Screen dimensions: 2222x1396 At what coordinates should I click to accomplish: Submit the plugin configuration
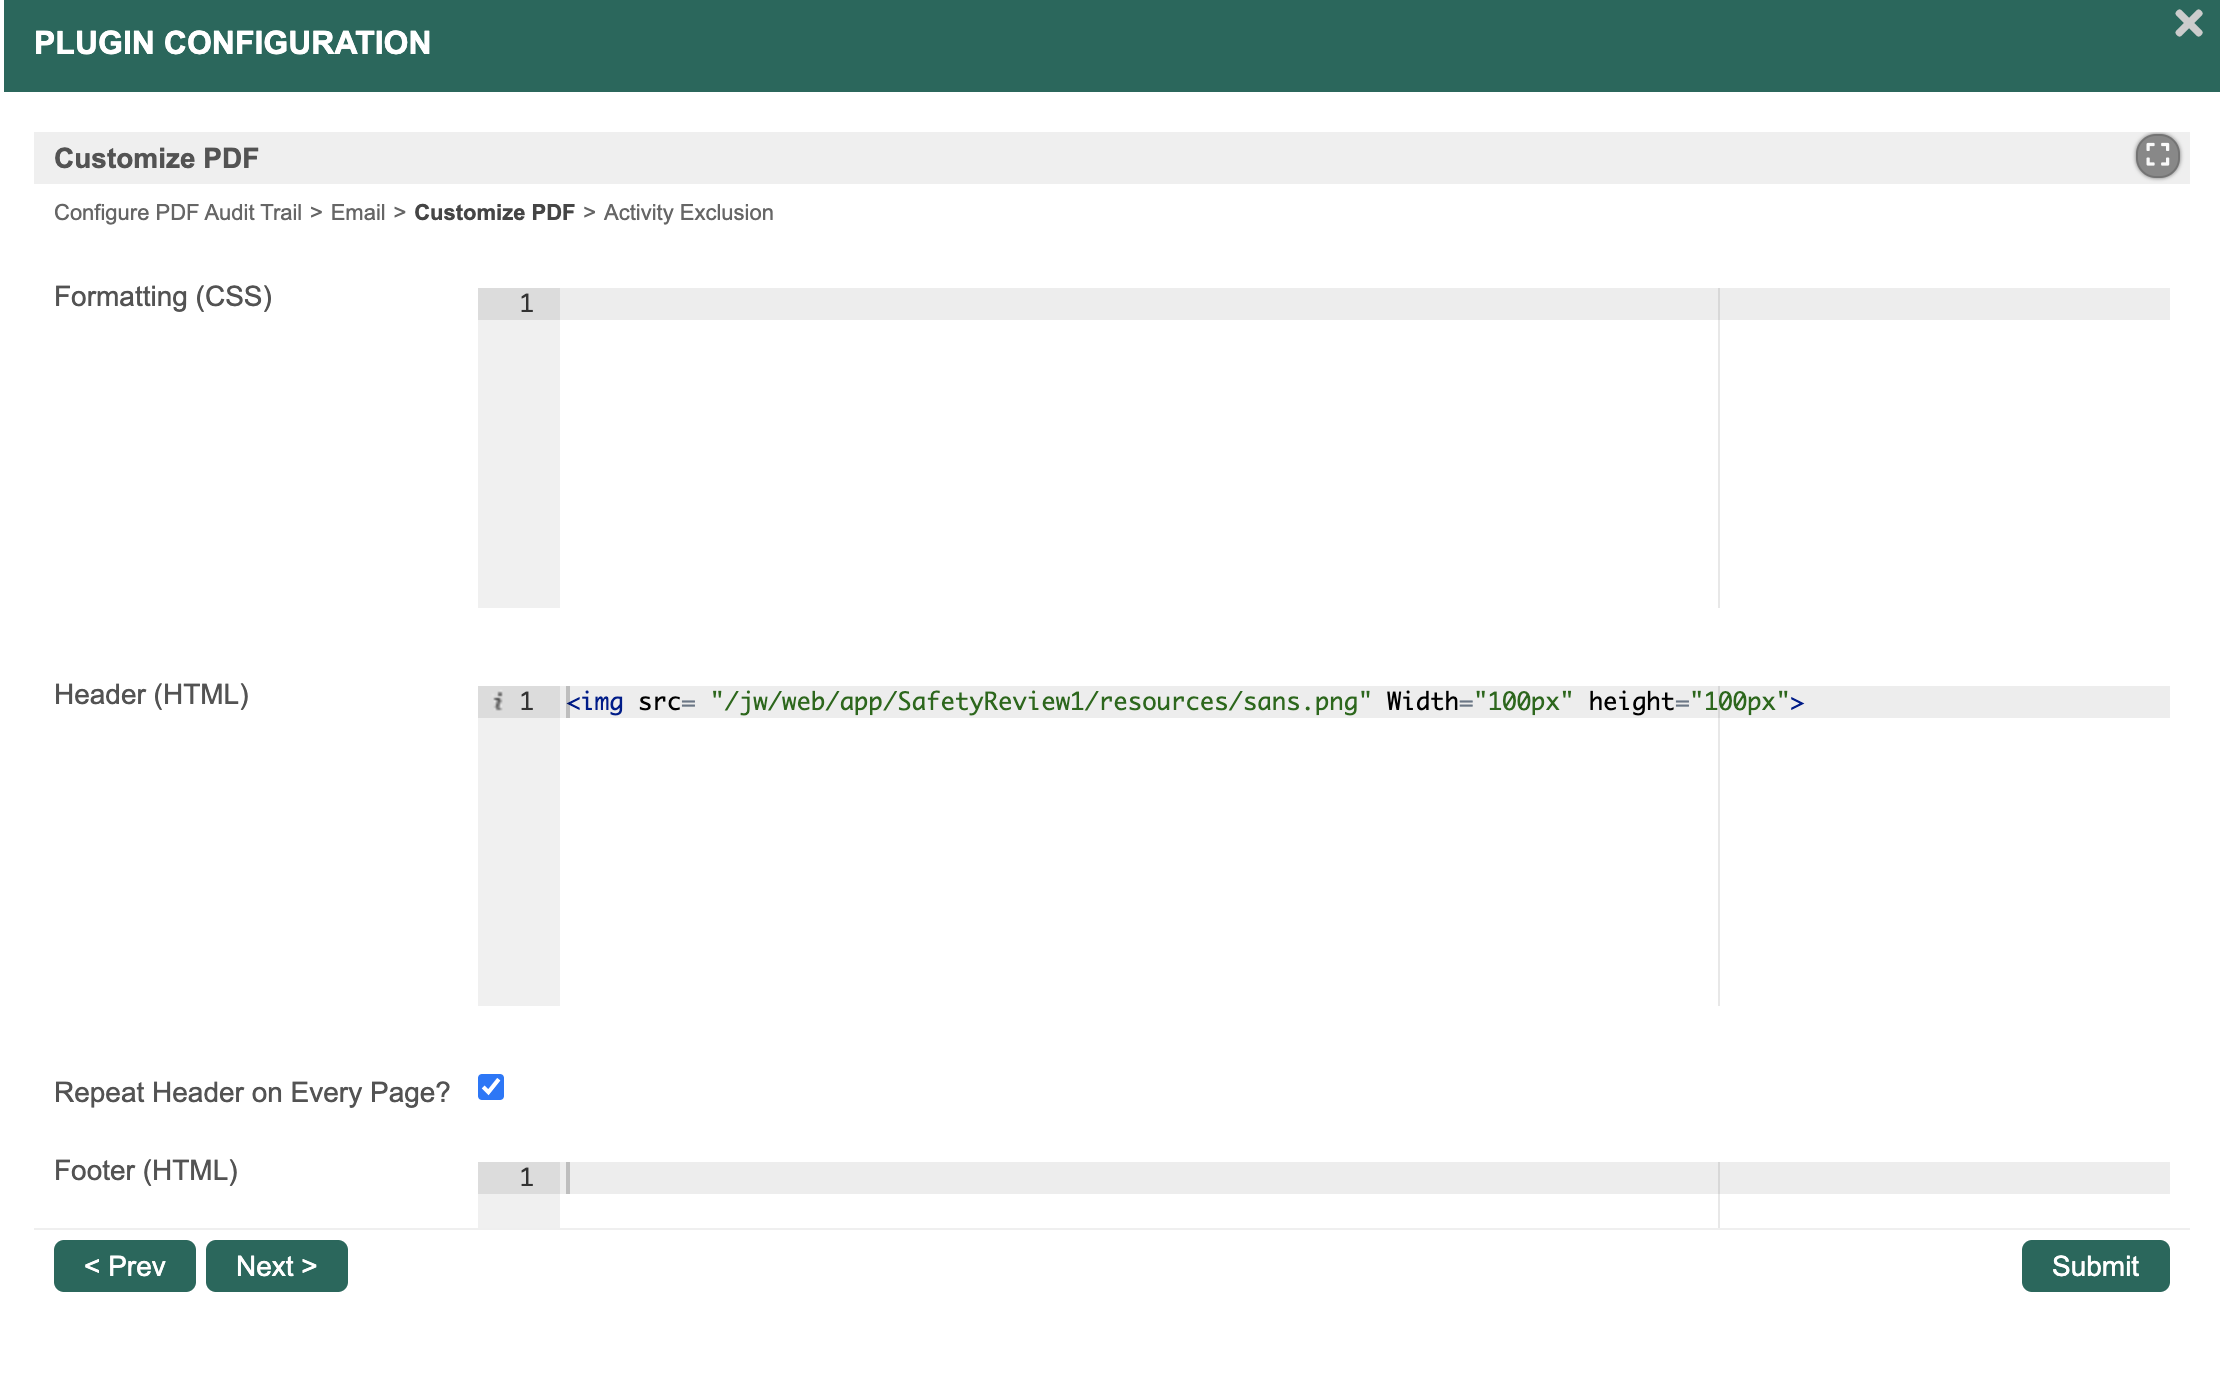(x=2094, y=1266)
